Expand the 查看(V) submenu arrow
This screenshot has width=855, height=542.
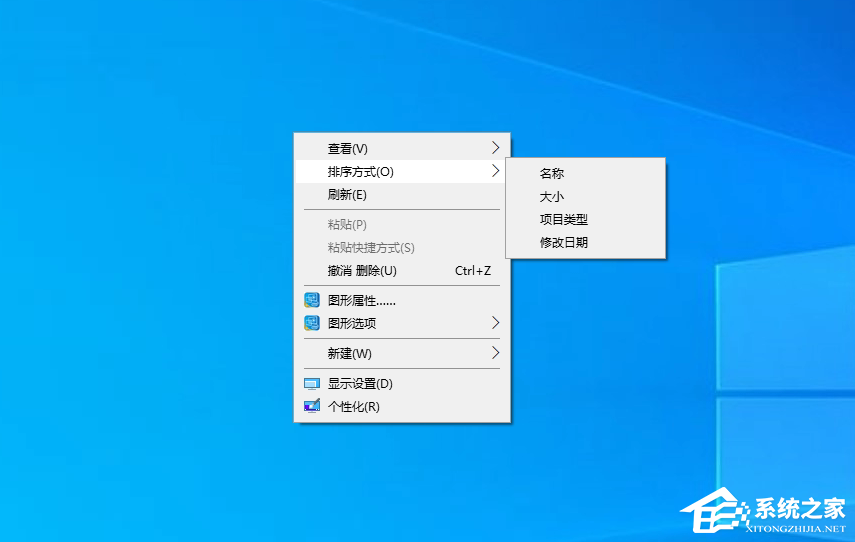495,148
